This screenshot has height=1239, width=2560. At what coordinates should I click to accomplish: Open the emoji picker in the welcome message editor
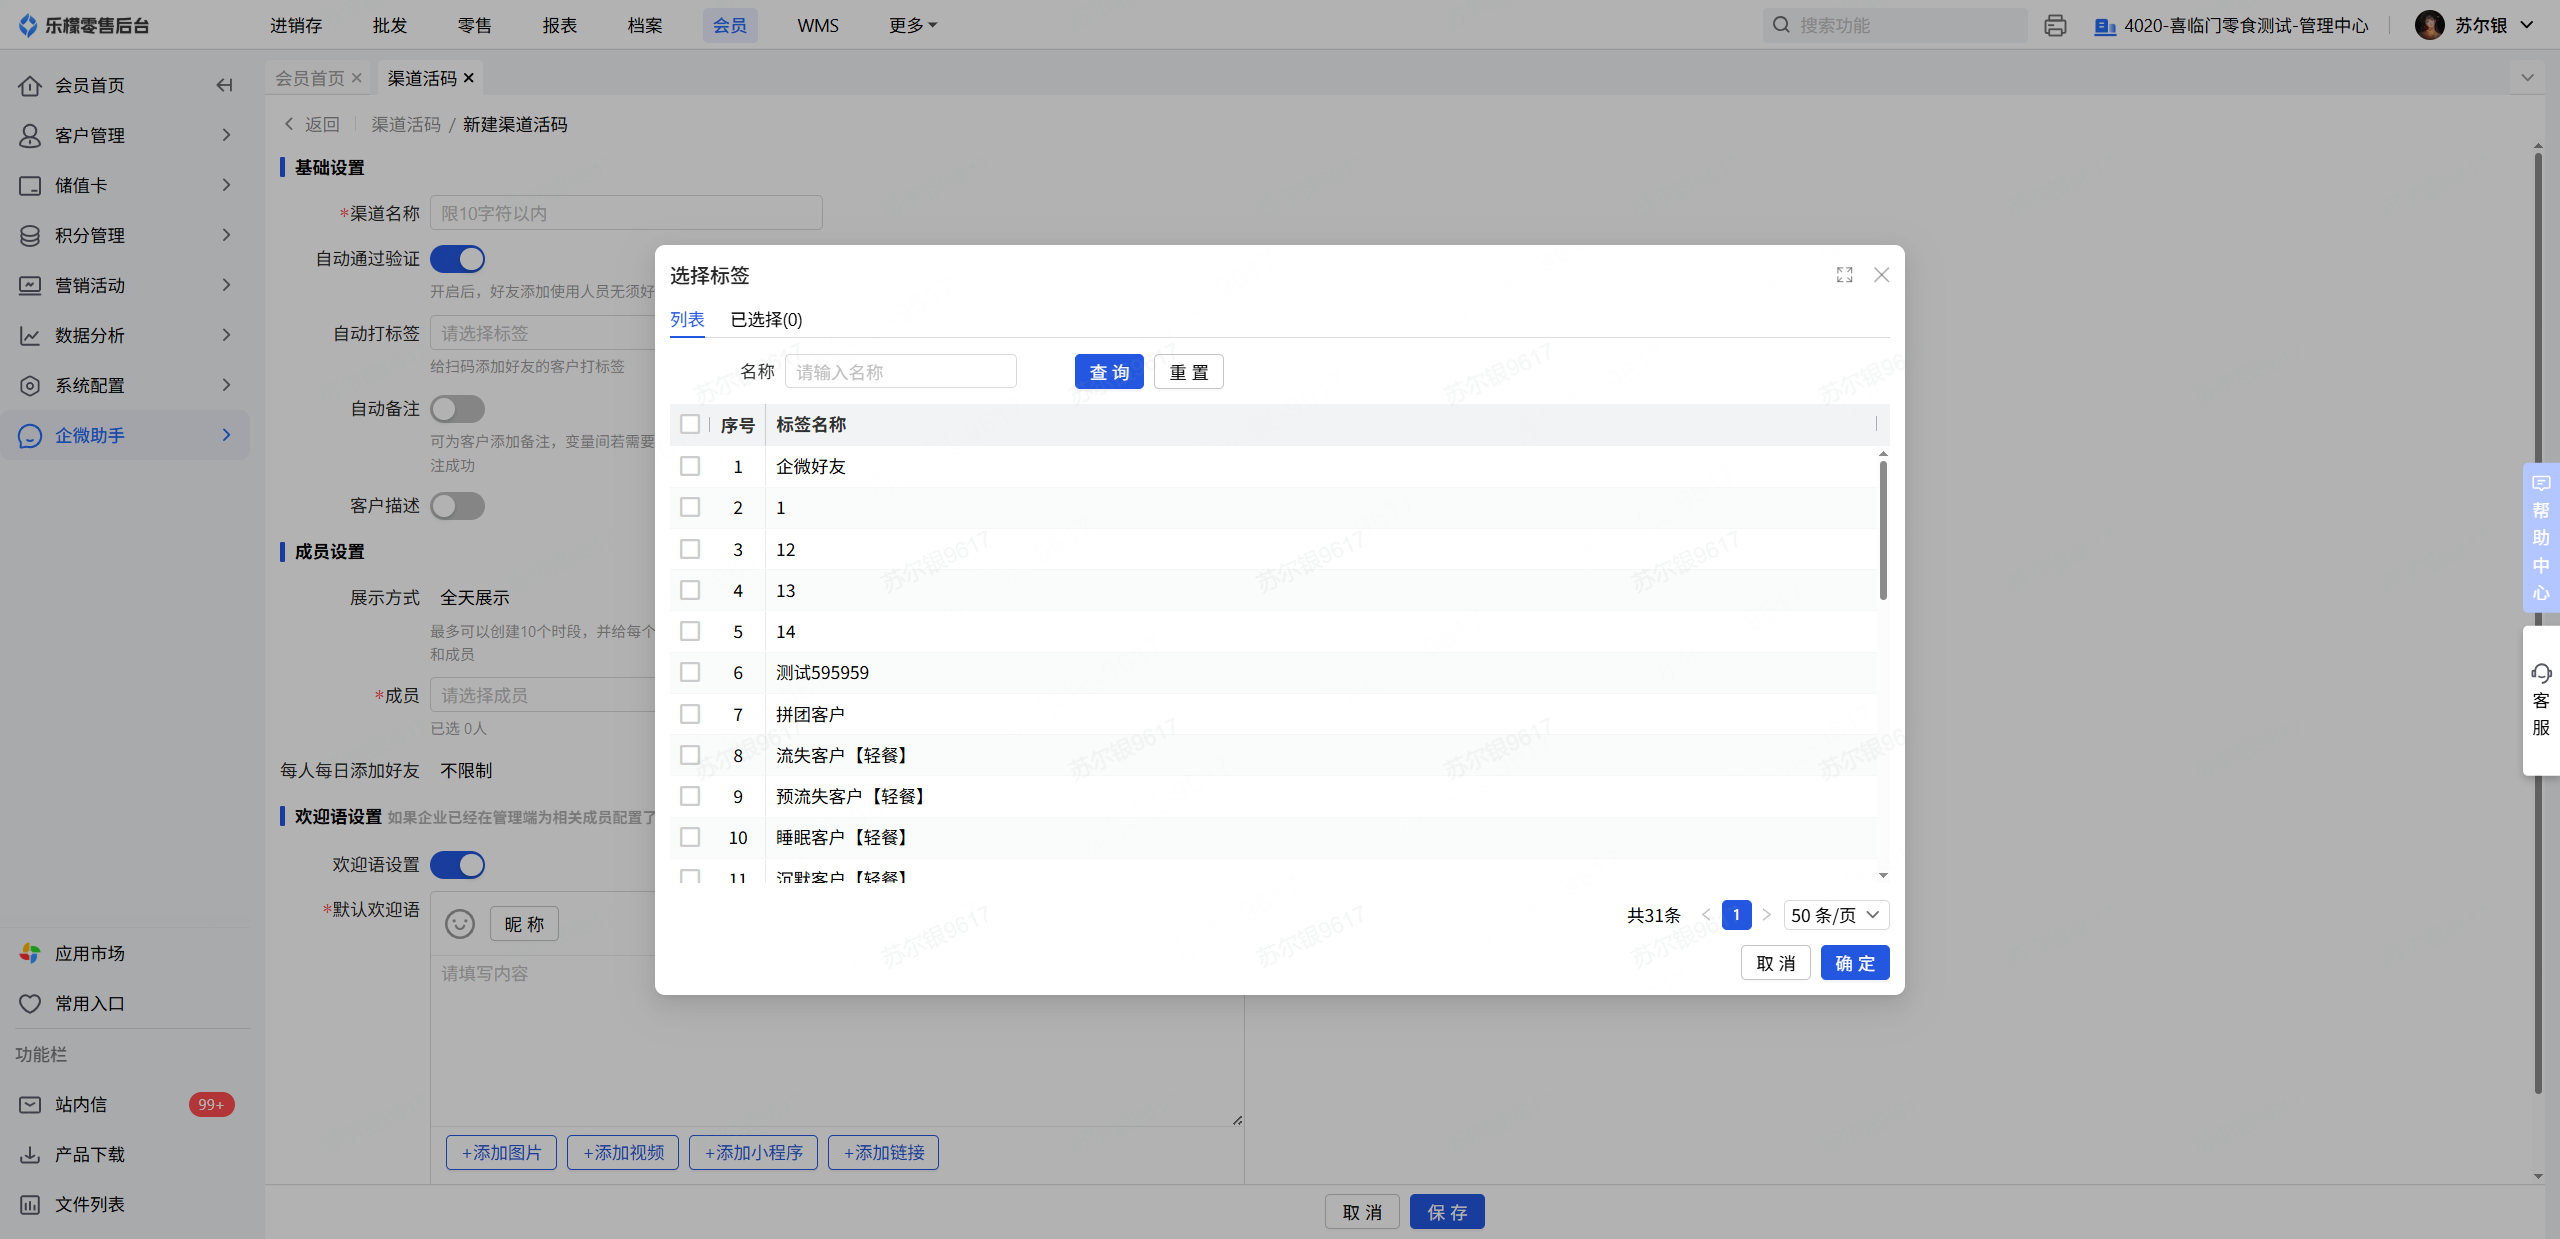pos(459,923)
